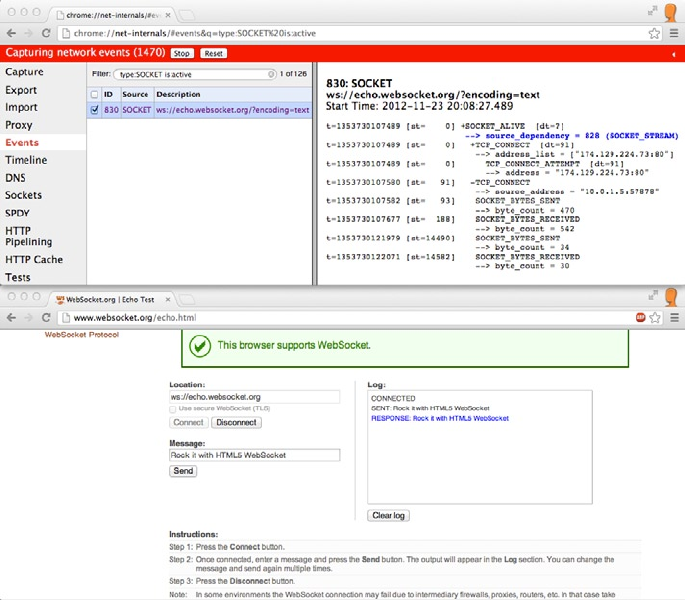Uncheck the event 830 SOCKET row checkbox

(x=94, y=110)
